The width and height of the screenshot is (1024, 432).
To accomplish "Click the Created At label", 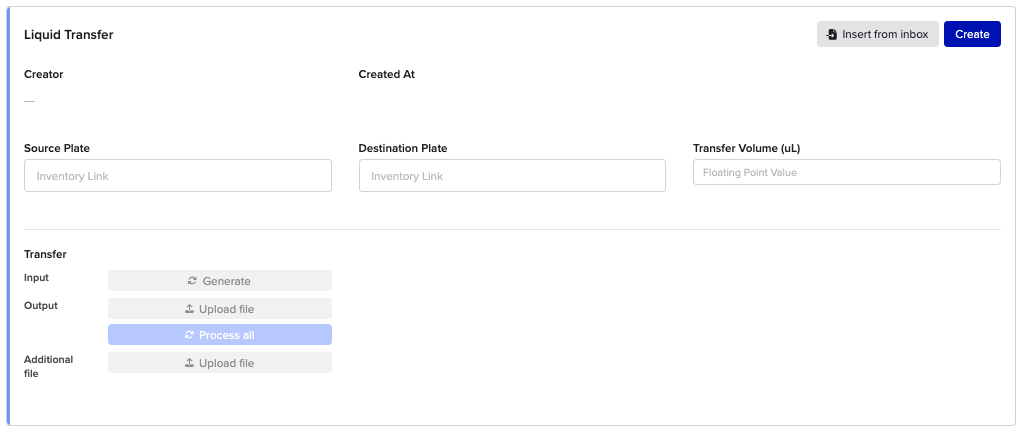I will click(386, 74).
